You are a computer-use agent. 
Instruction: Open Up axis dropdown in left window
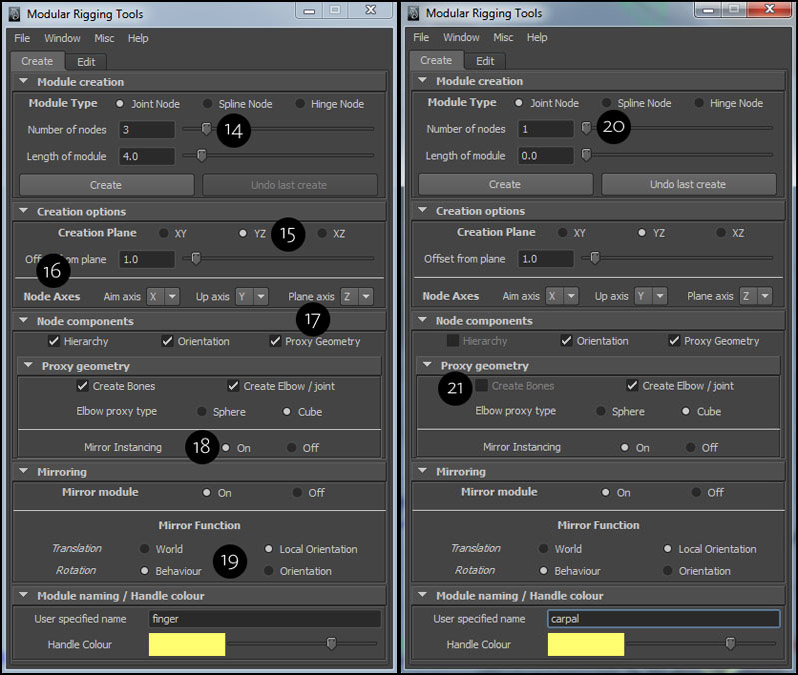point(251,296)
